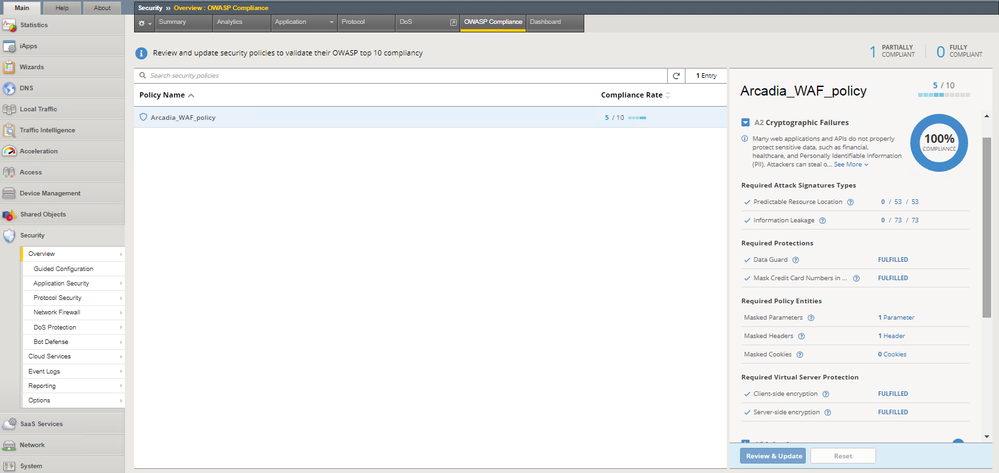Open the Access section icon
The height and width of the screenshot is (473, 999).
9,172
